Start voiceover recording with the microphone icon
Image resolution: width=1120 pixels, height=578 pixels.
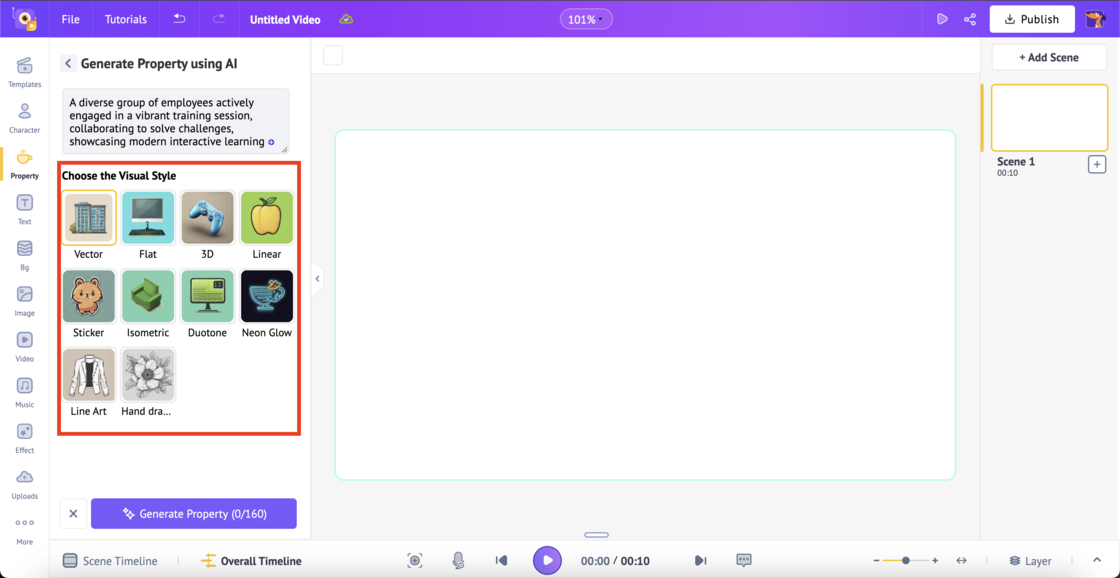459,560
